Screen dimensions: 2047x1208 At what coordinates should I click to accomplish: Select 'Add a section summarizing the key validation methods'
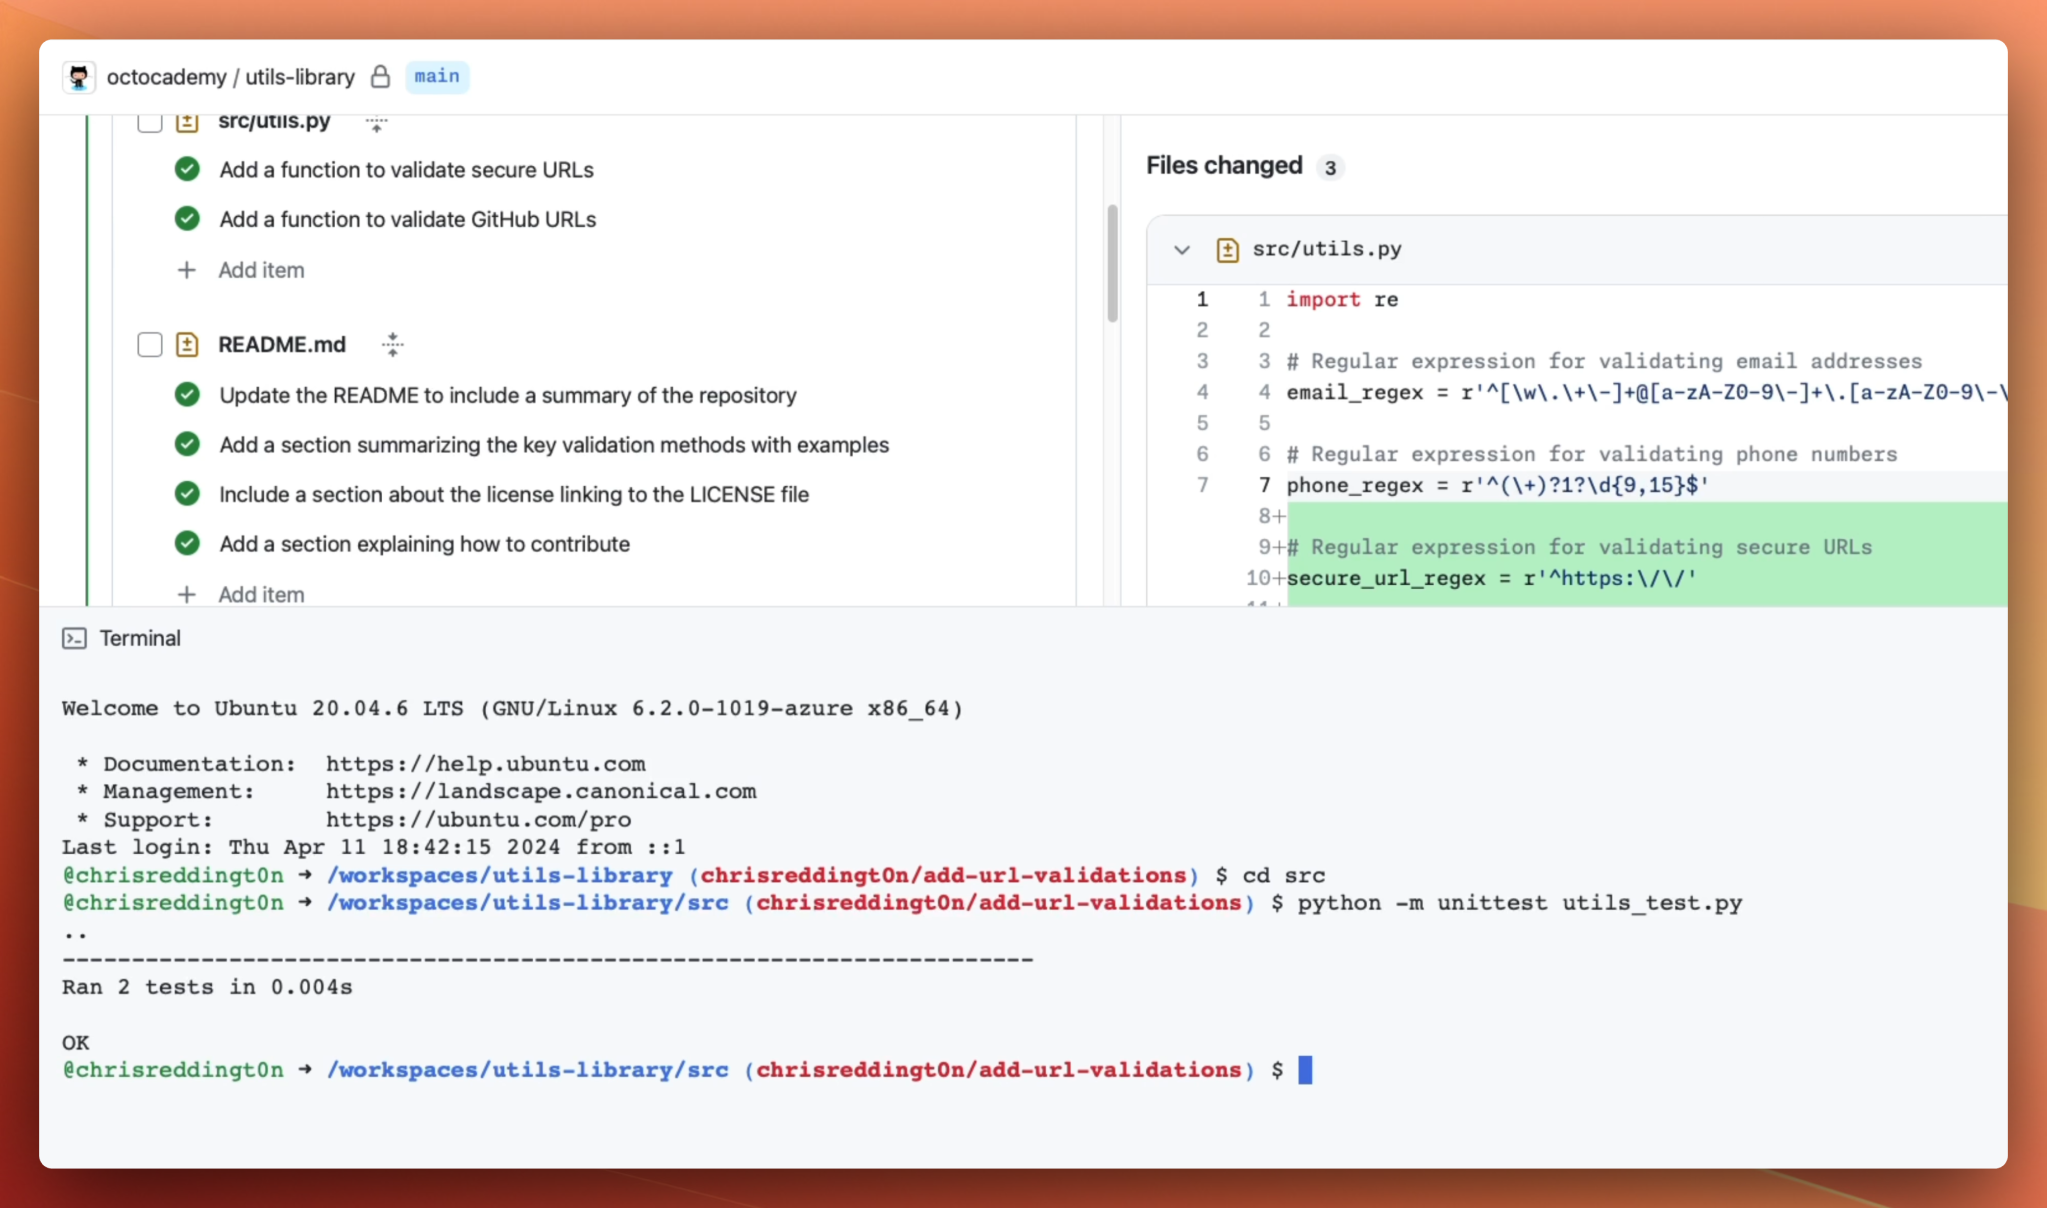[554, 445]
